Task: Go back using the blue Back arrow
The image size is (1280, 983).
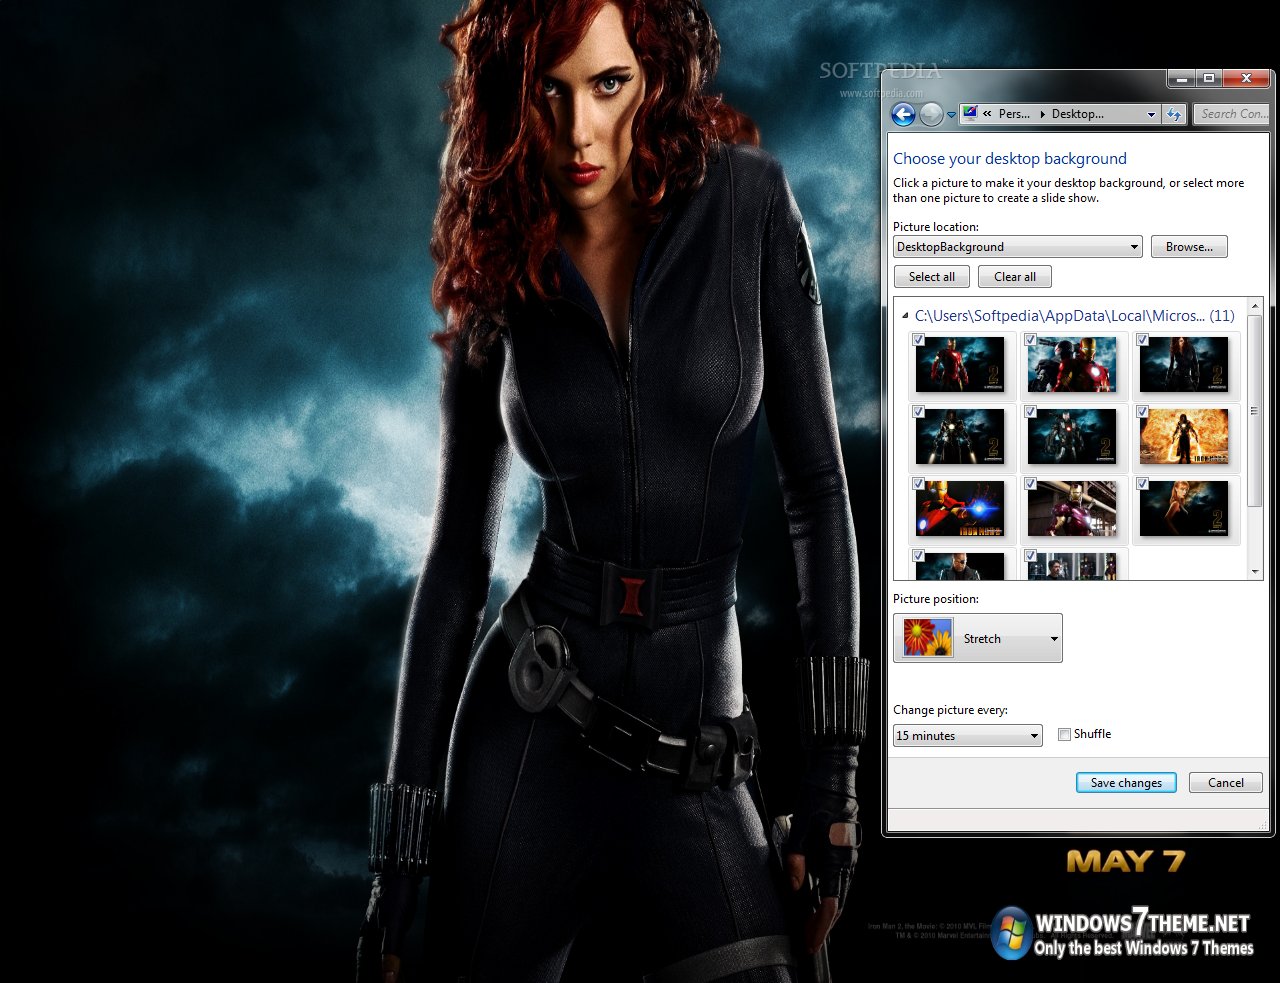Action: pos(903,114)
